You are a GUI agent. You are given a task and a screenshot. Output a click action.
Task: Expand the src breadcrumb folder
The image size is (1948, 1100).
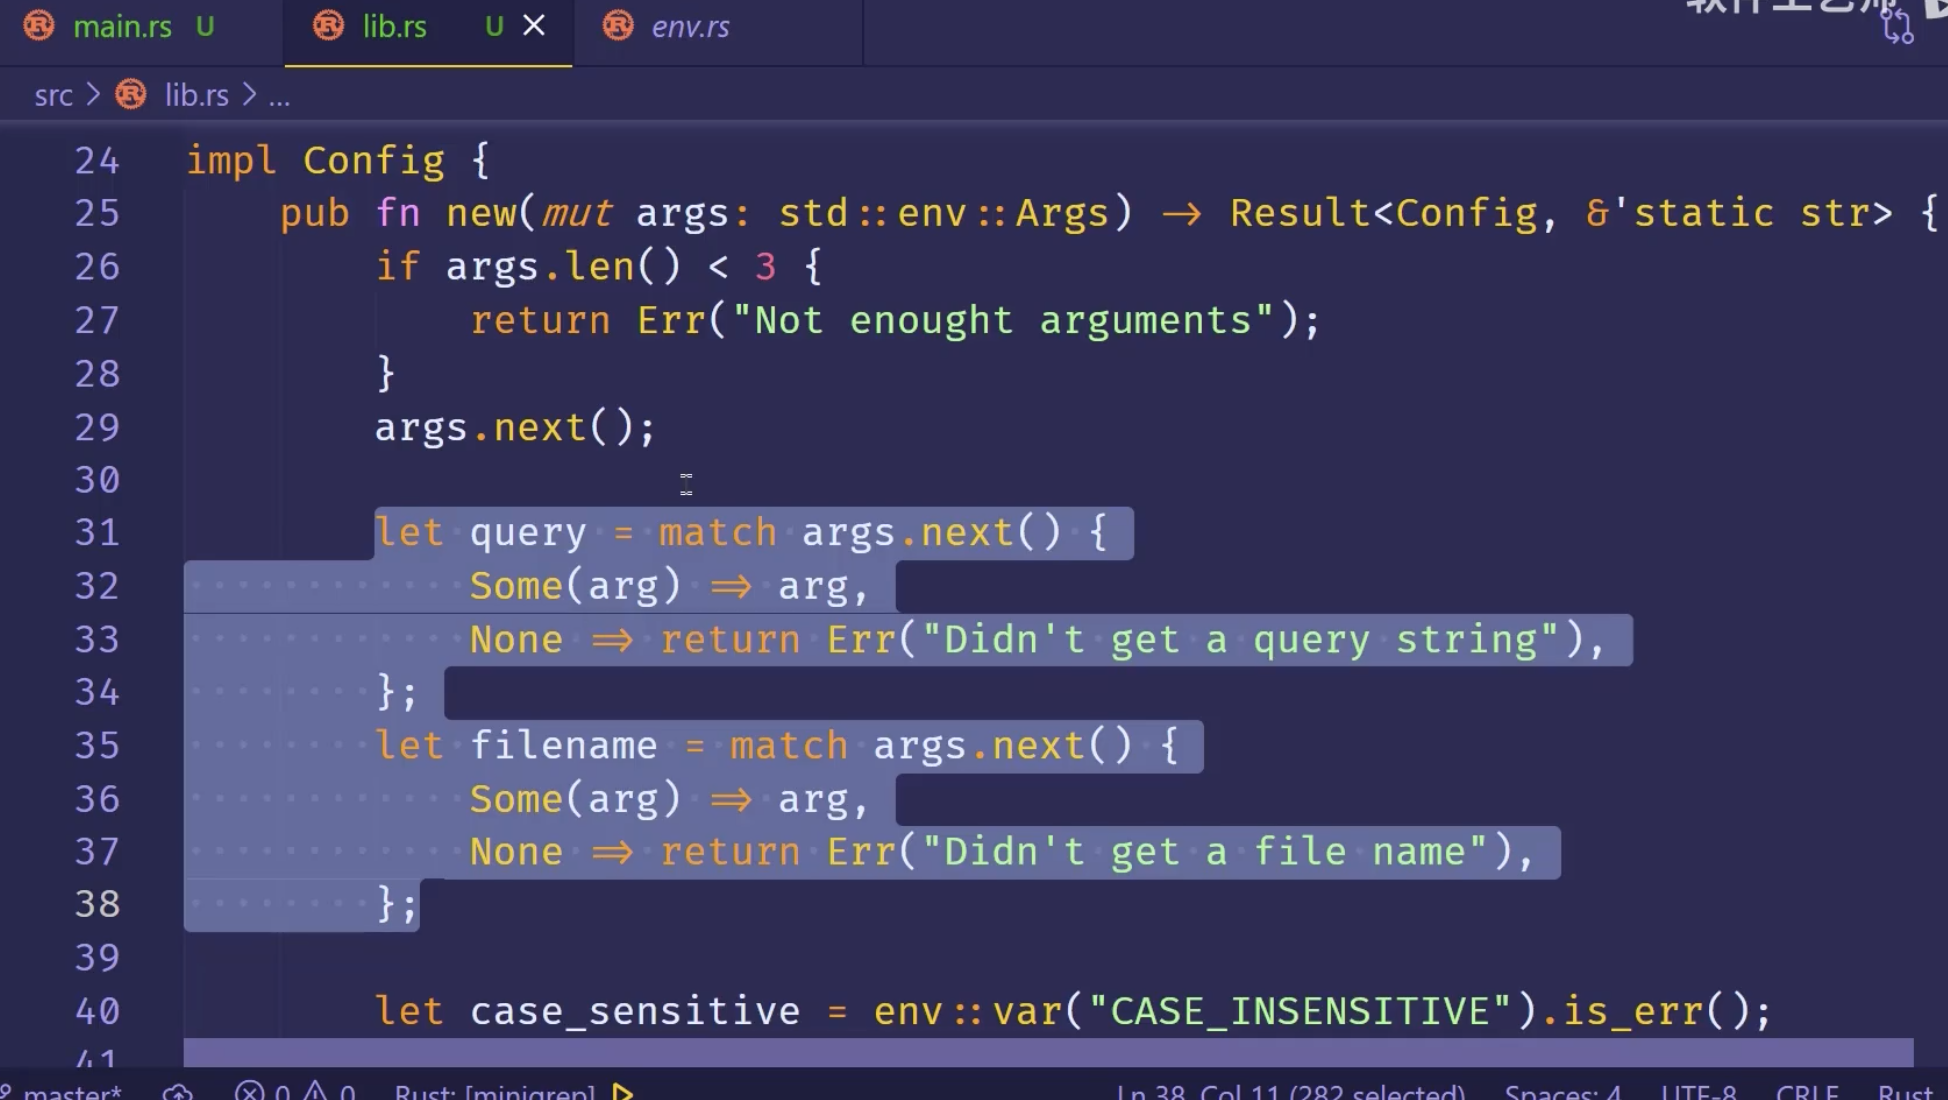53,95
